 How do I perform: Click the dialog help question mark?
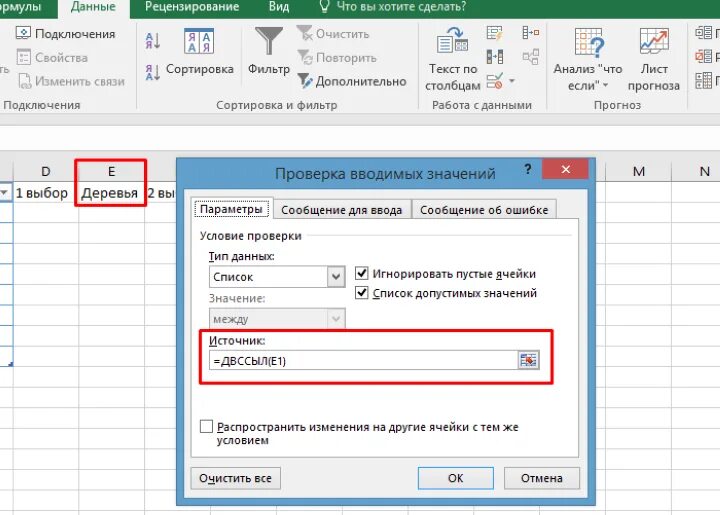pyautogui.click(x=528, y=169)
